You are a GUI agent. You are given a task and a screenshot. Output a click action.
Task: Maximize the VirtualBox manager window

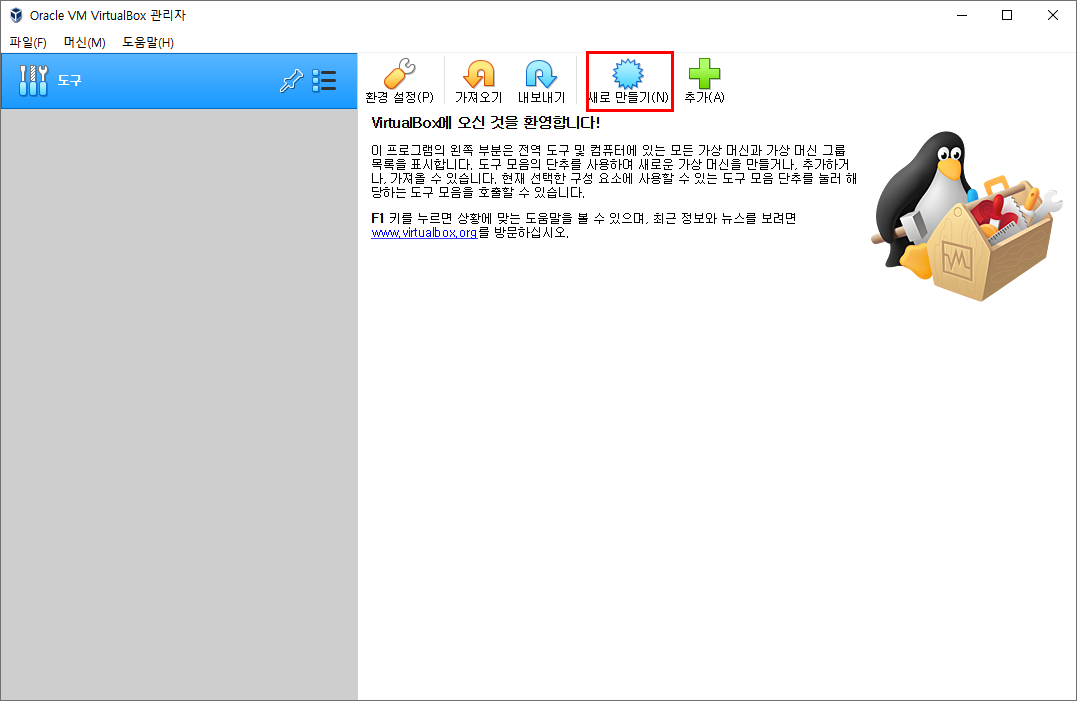click(1007, 15)
